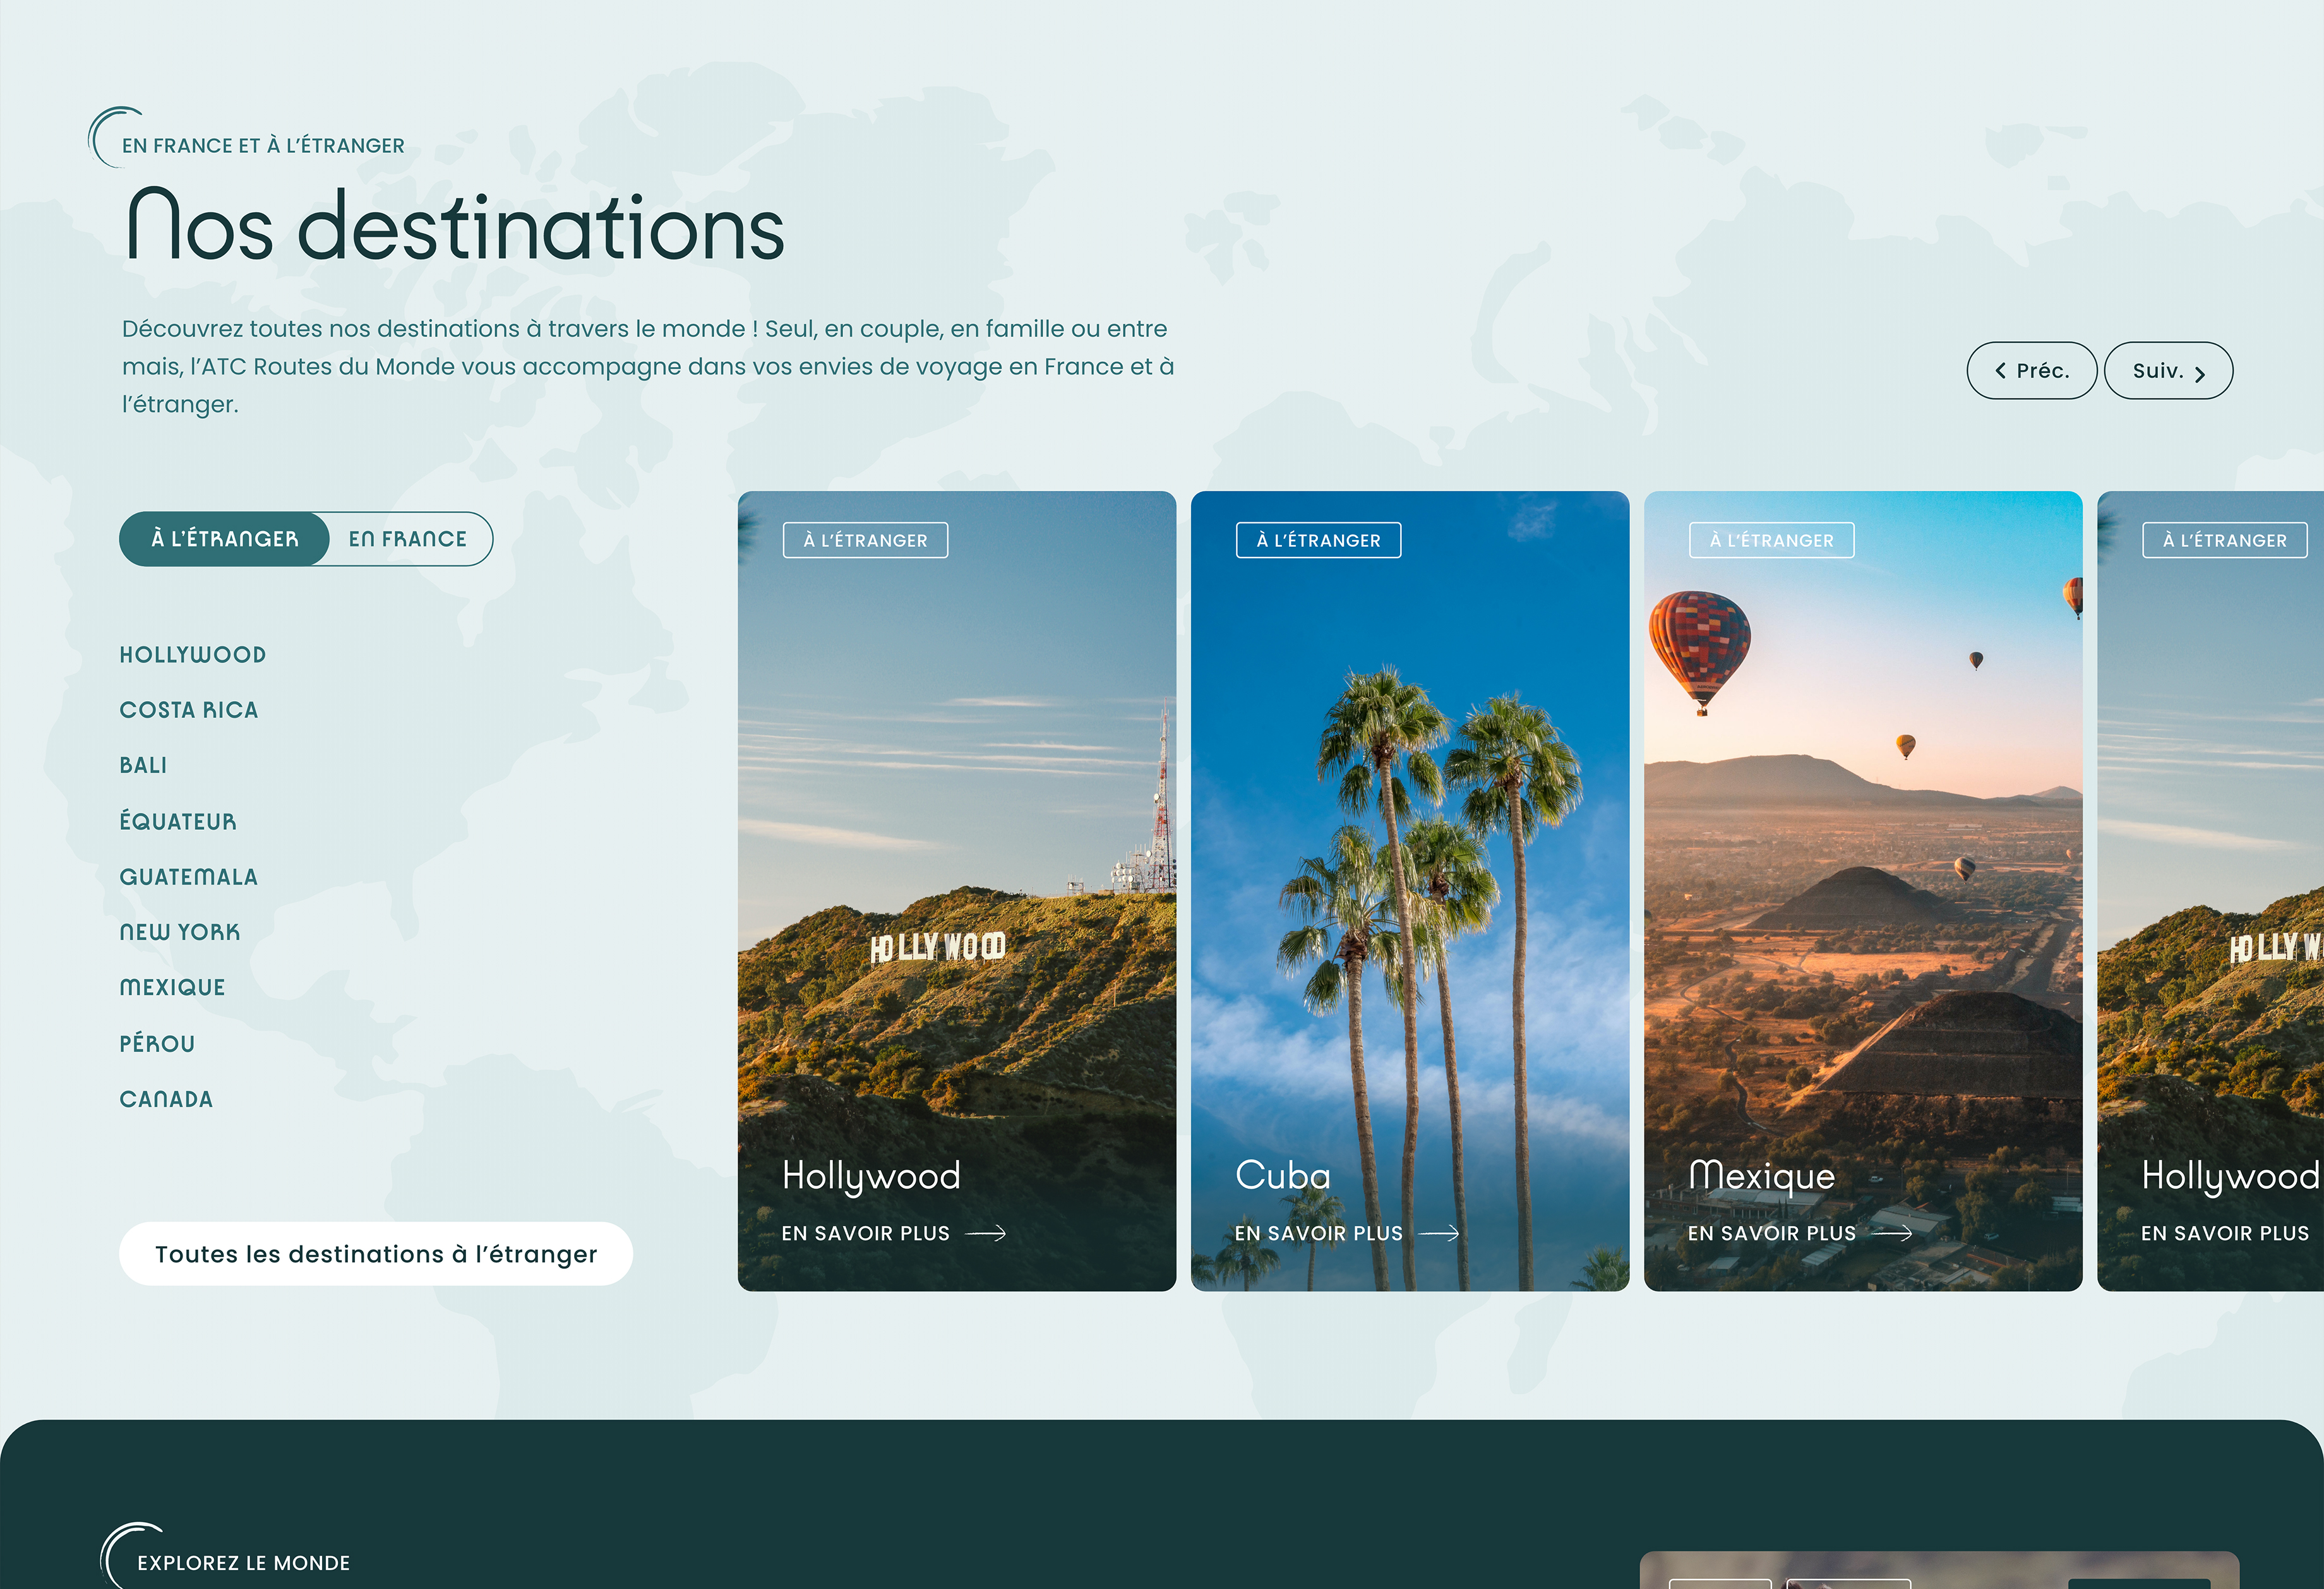This screenshot has width=2324, height=1589.
Task: Choose Bali from the destination list
Action: click(x=144, y=766)
